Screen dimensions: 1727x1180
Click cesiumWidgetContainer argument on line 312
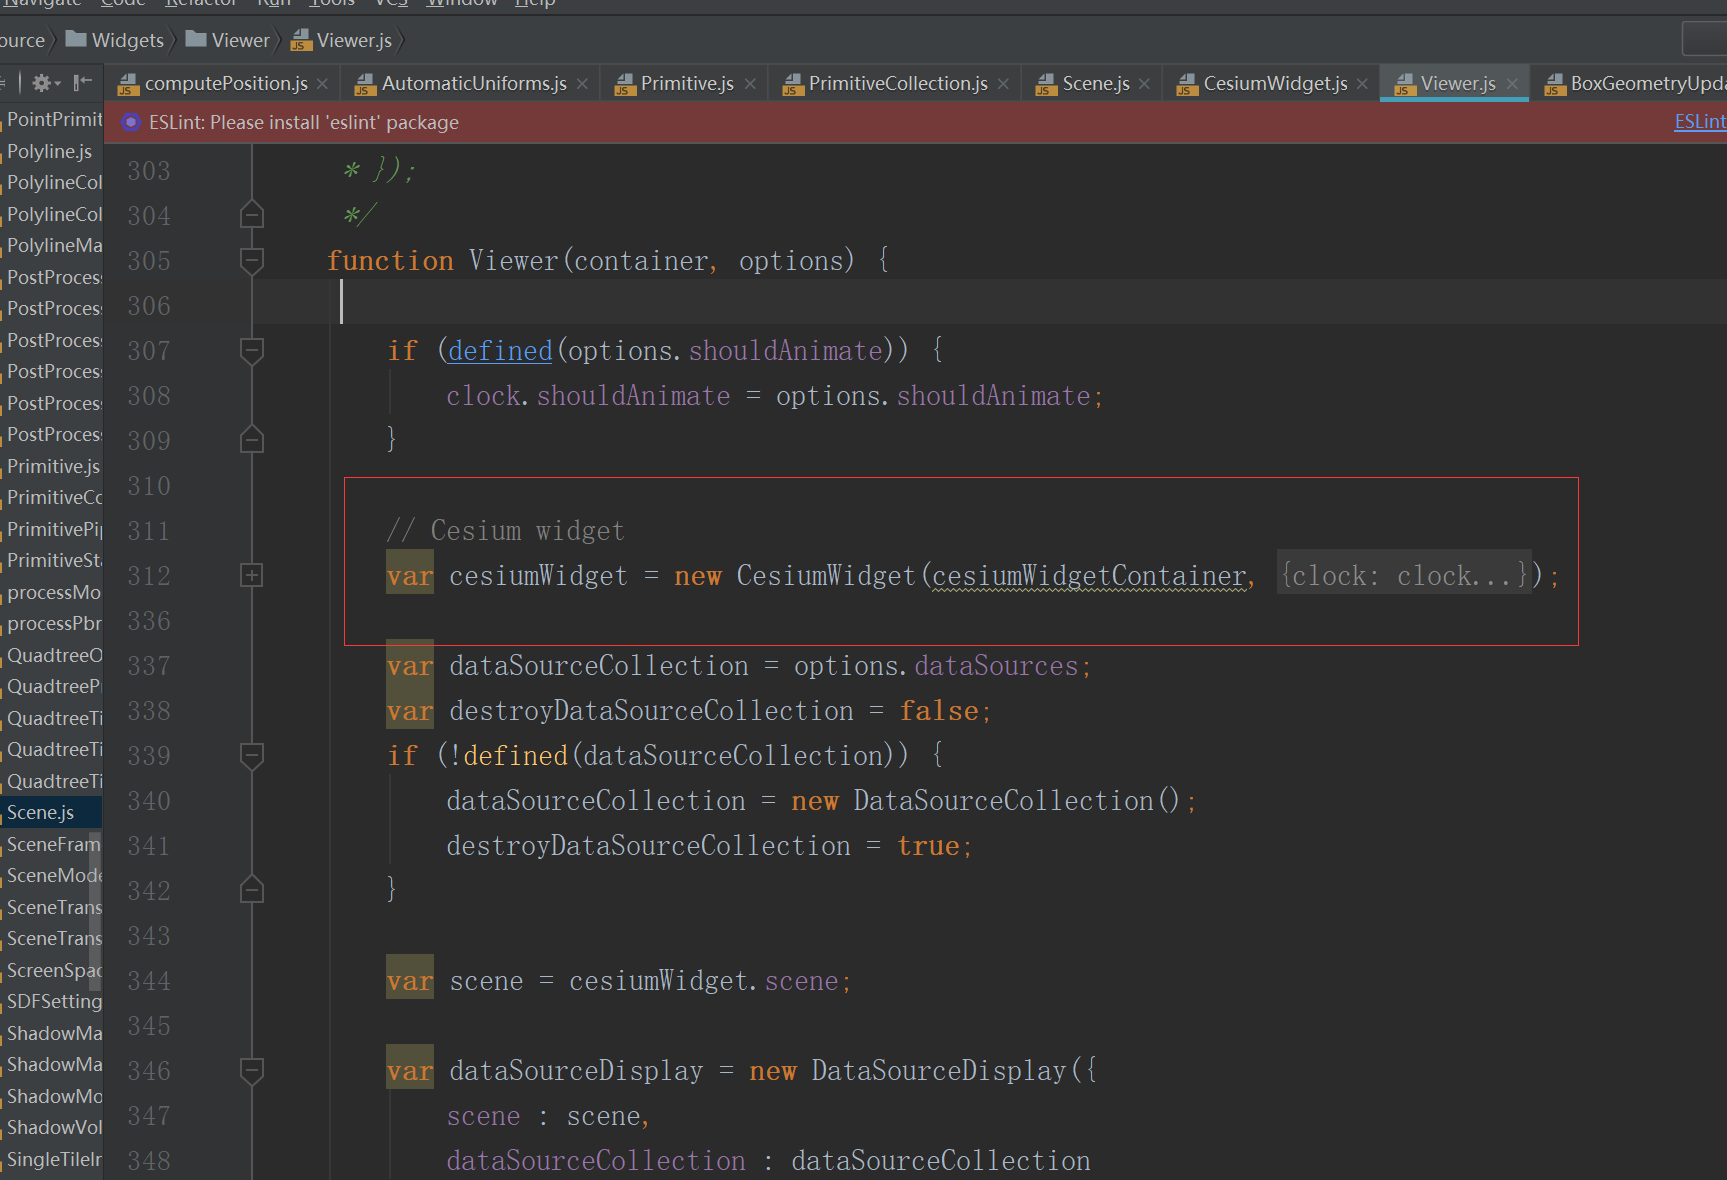pyautogui.click(x=1088, y=576)
